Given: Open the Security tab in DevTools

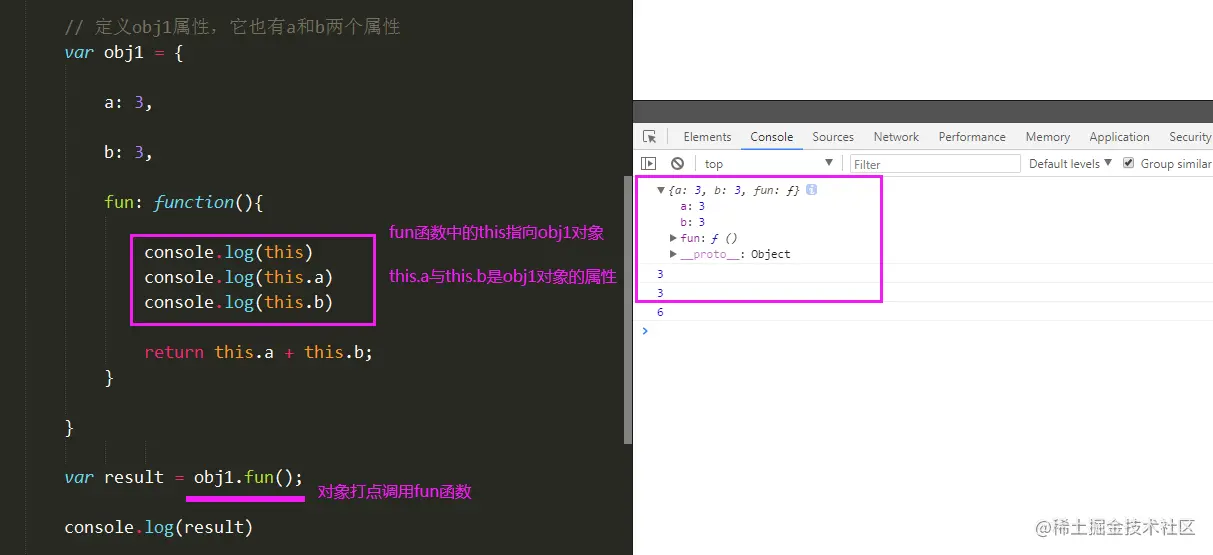Looking at the screenshot, I should point(1189,137).
